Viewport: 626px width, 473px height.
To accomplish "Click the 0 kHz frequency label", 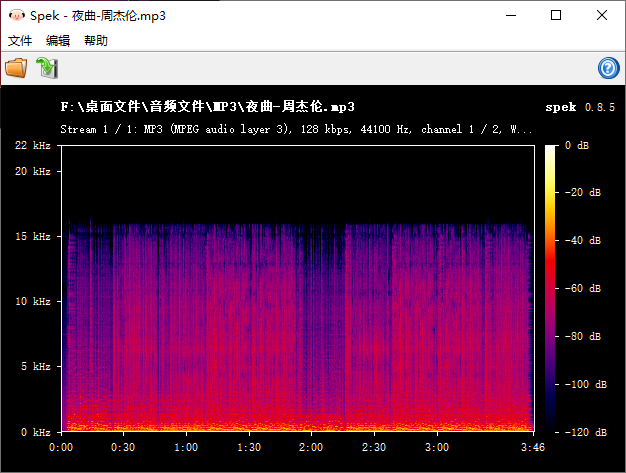I will [x=36, y=432].
